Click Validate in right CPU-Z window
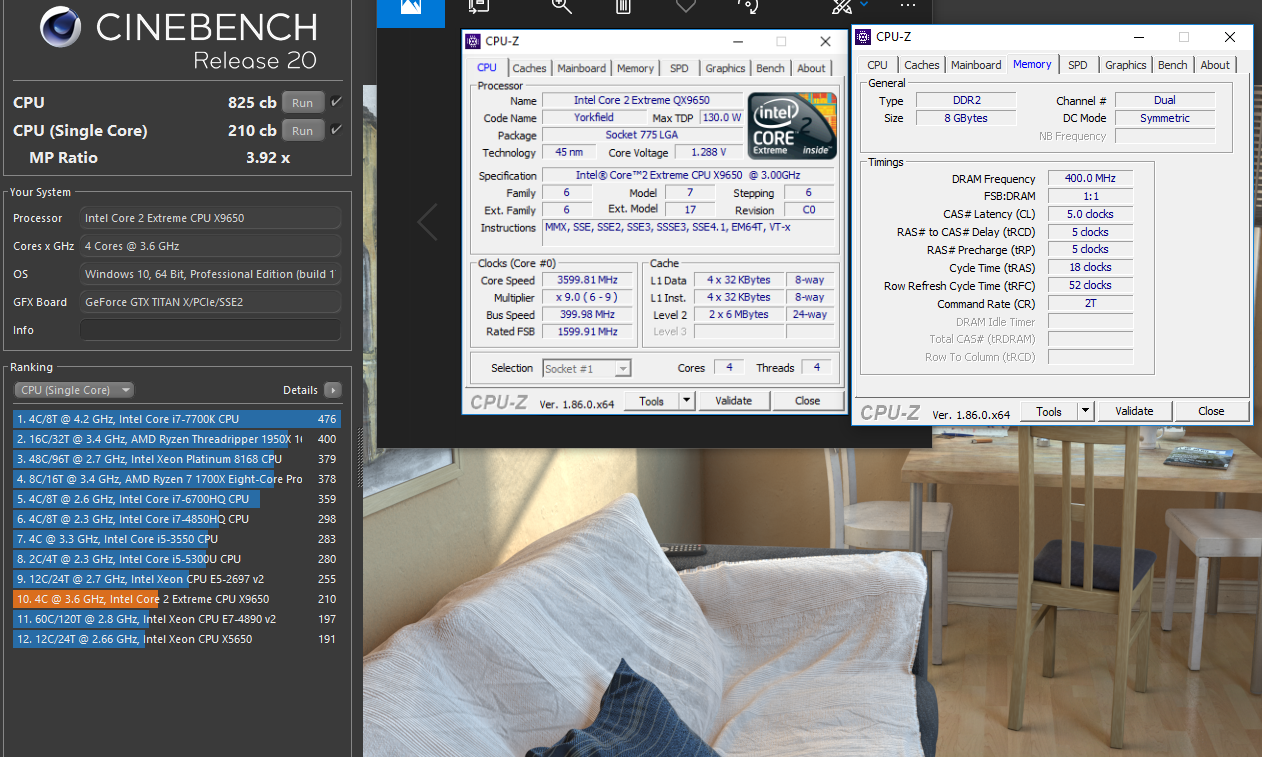This screenshot has width=1262, height=757. (x=1134, y=411)
